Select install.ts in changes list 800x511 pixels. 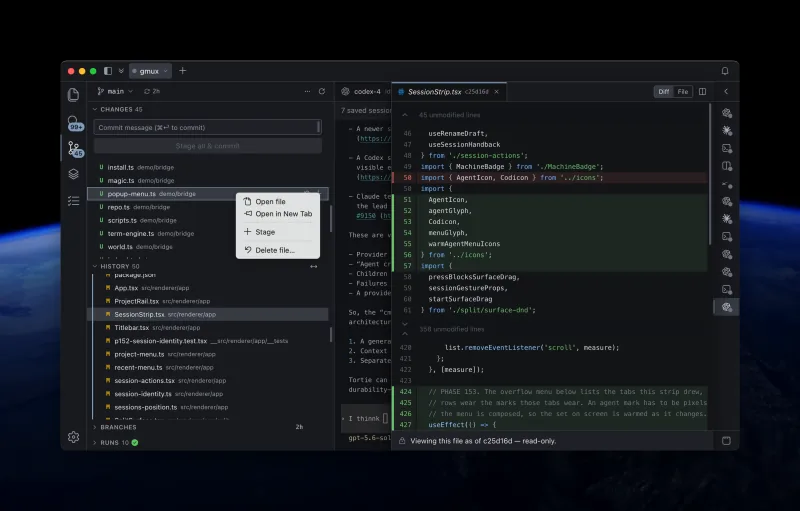pos(208,167)
